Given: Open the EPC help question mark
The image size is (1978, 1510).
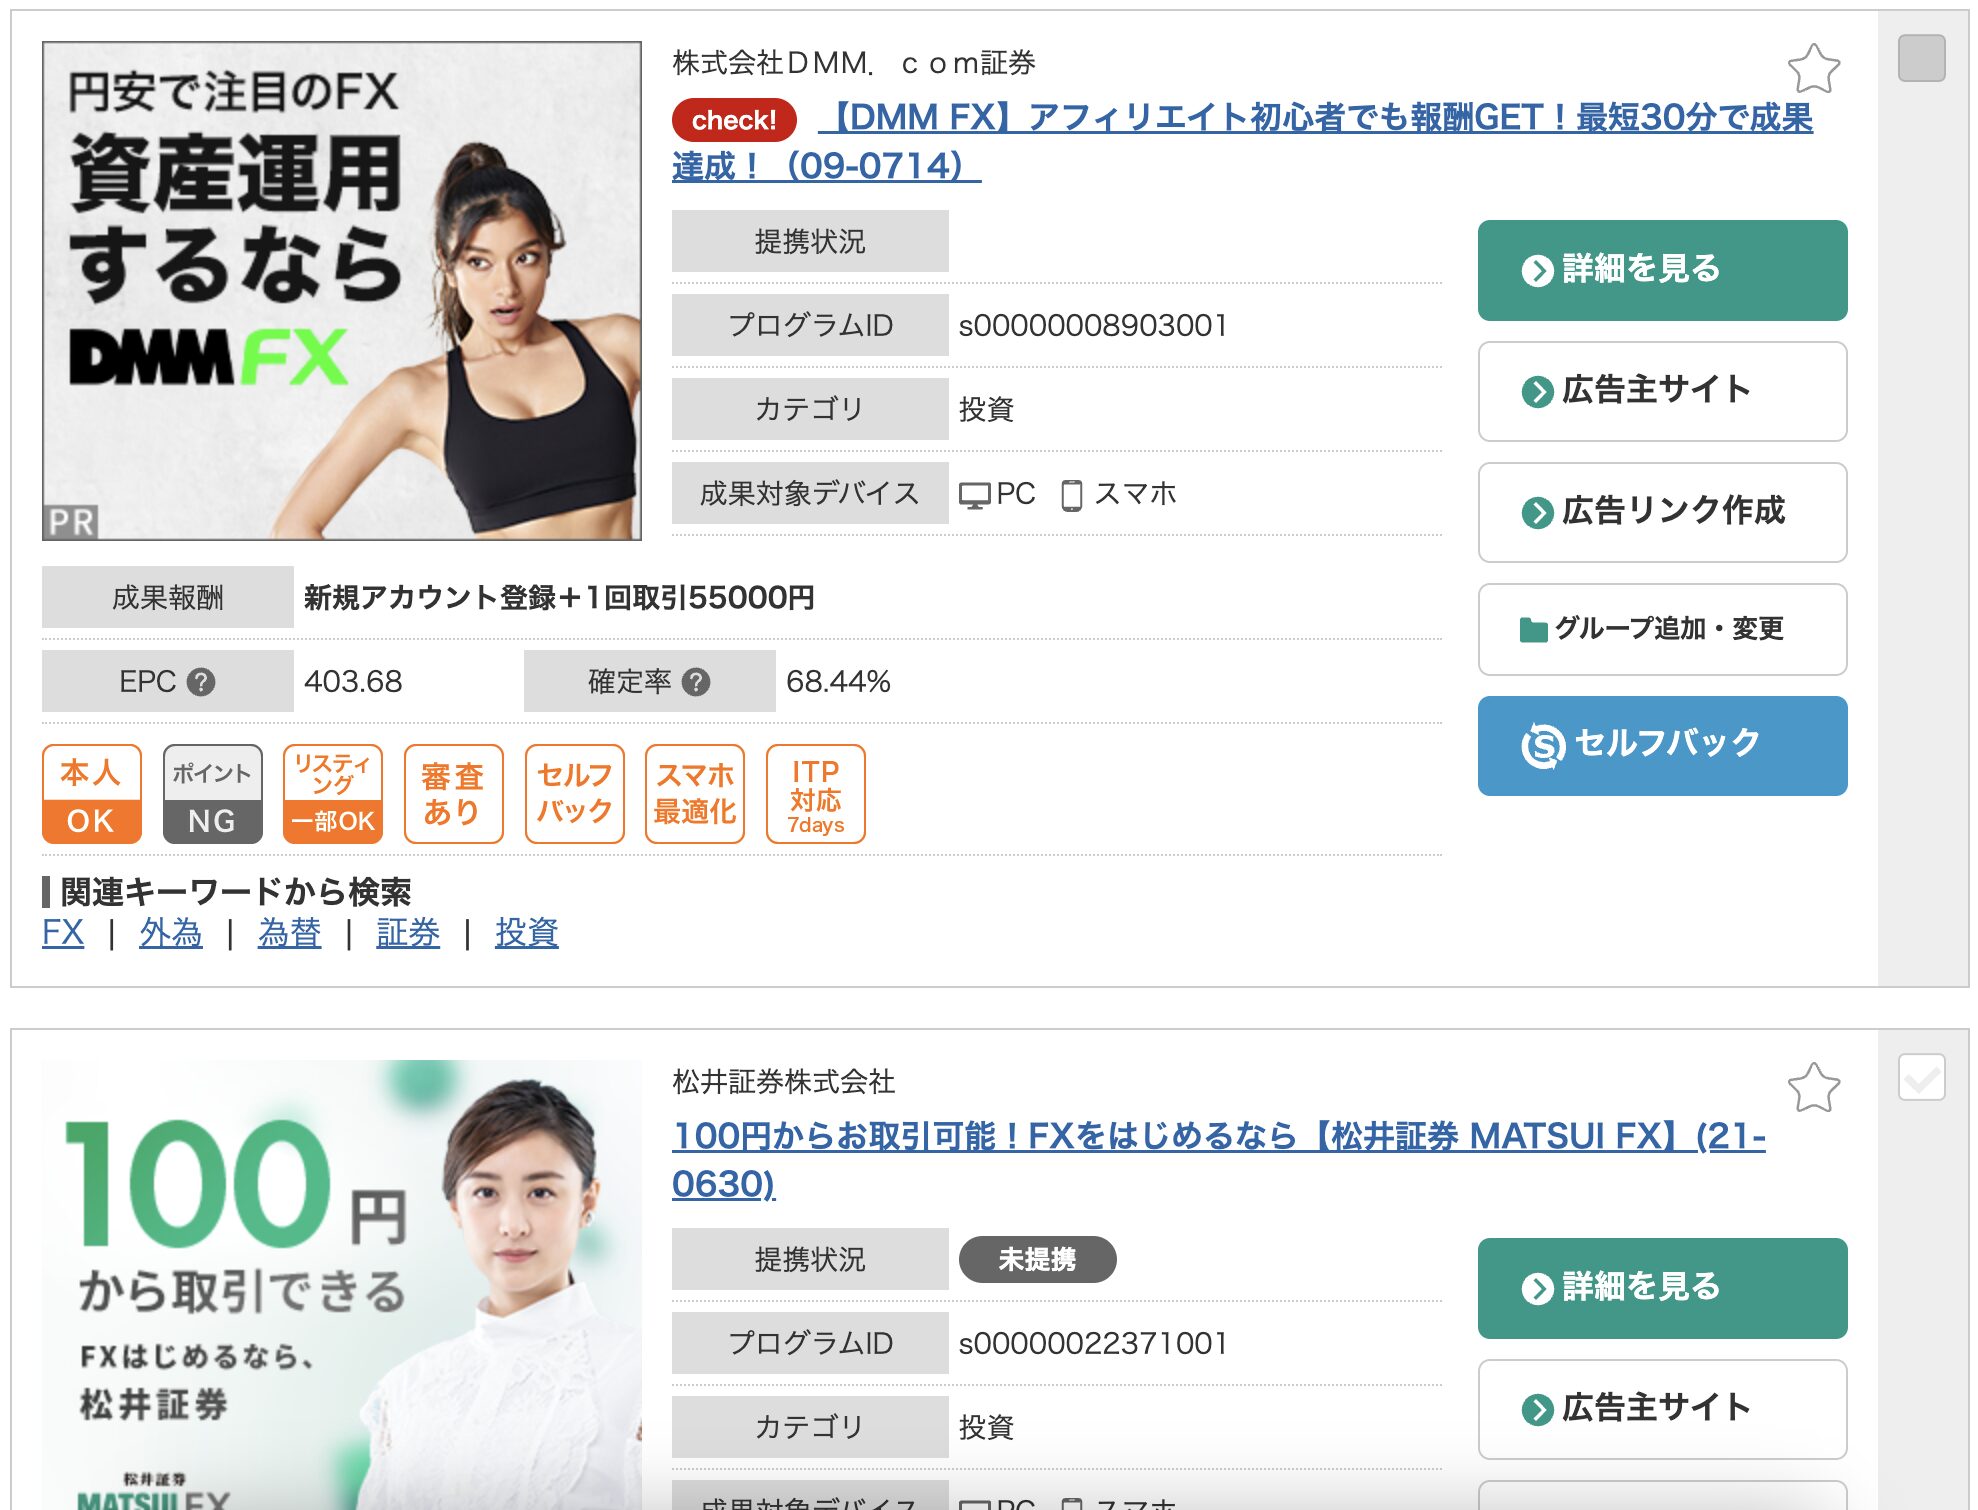Looking at the screenshot, I should click(x=201, y=682).
